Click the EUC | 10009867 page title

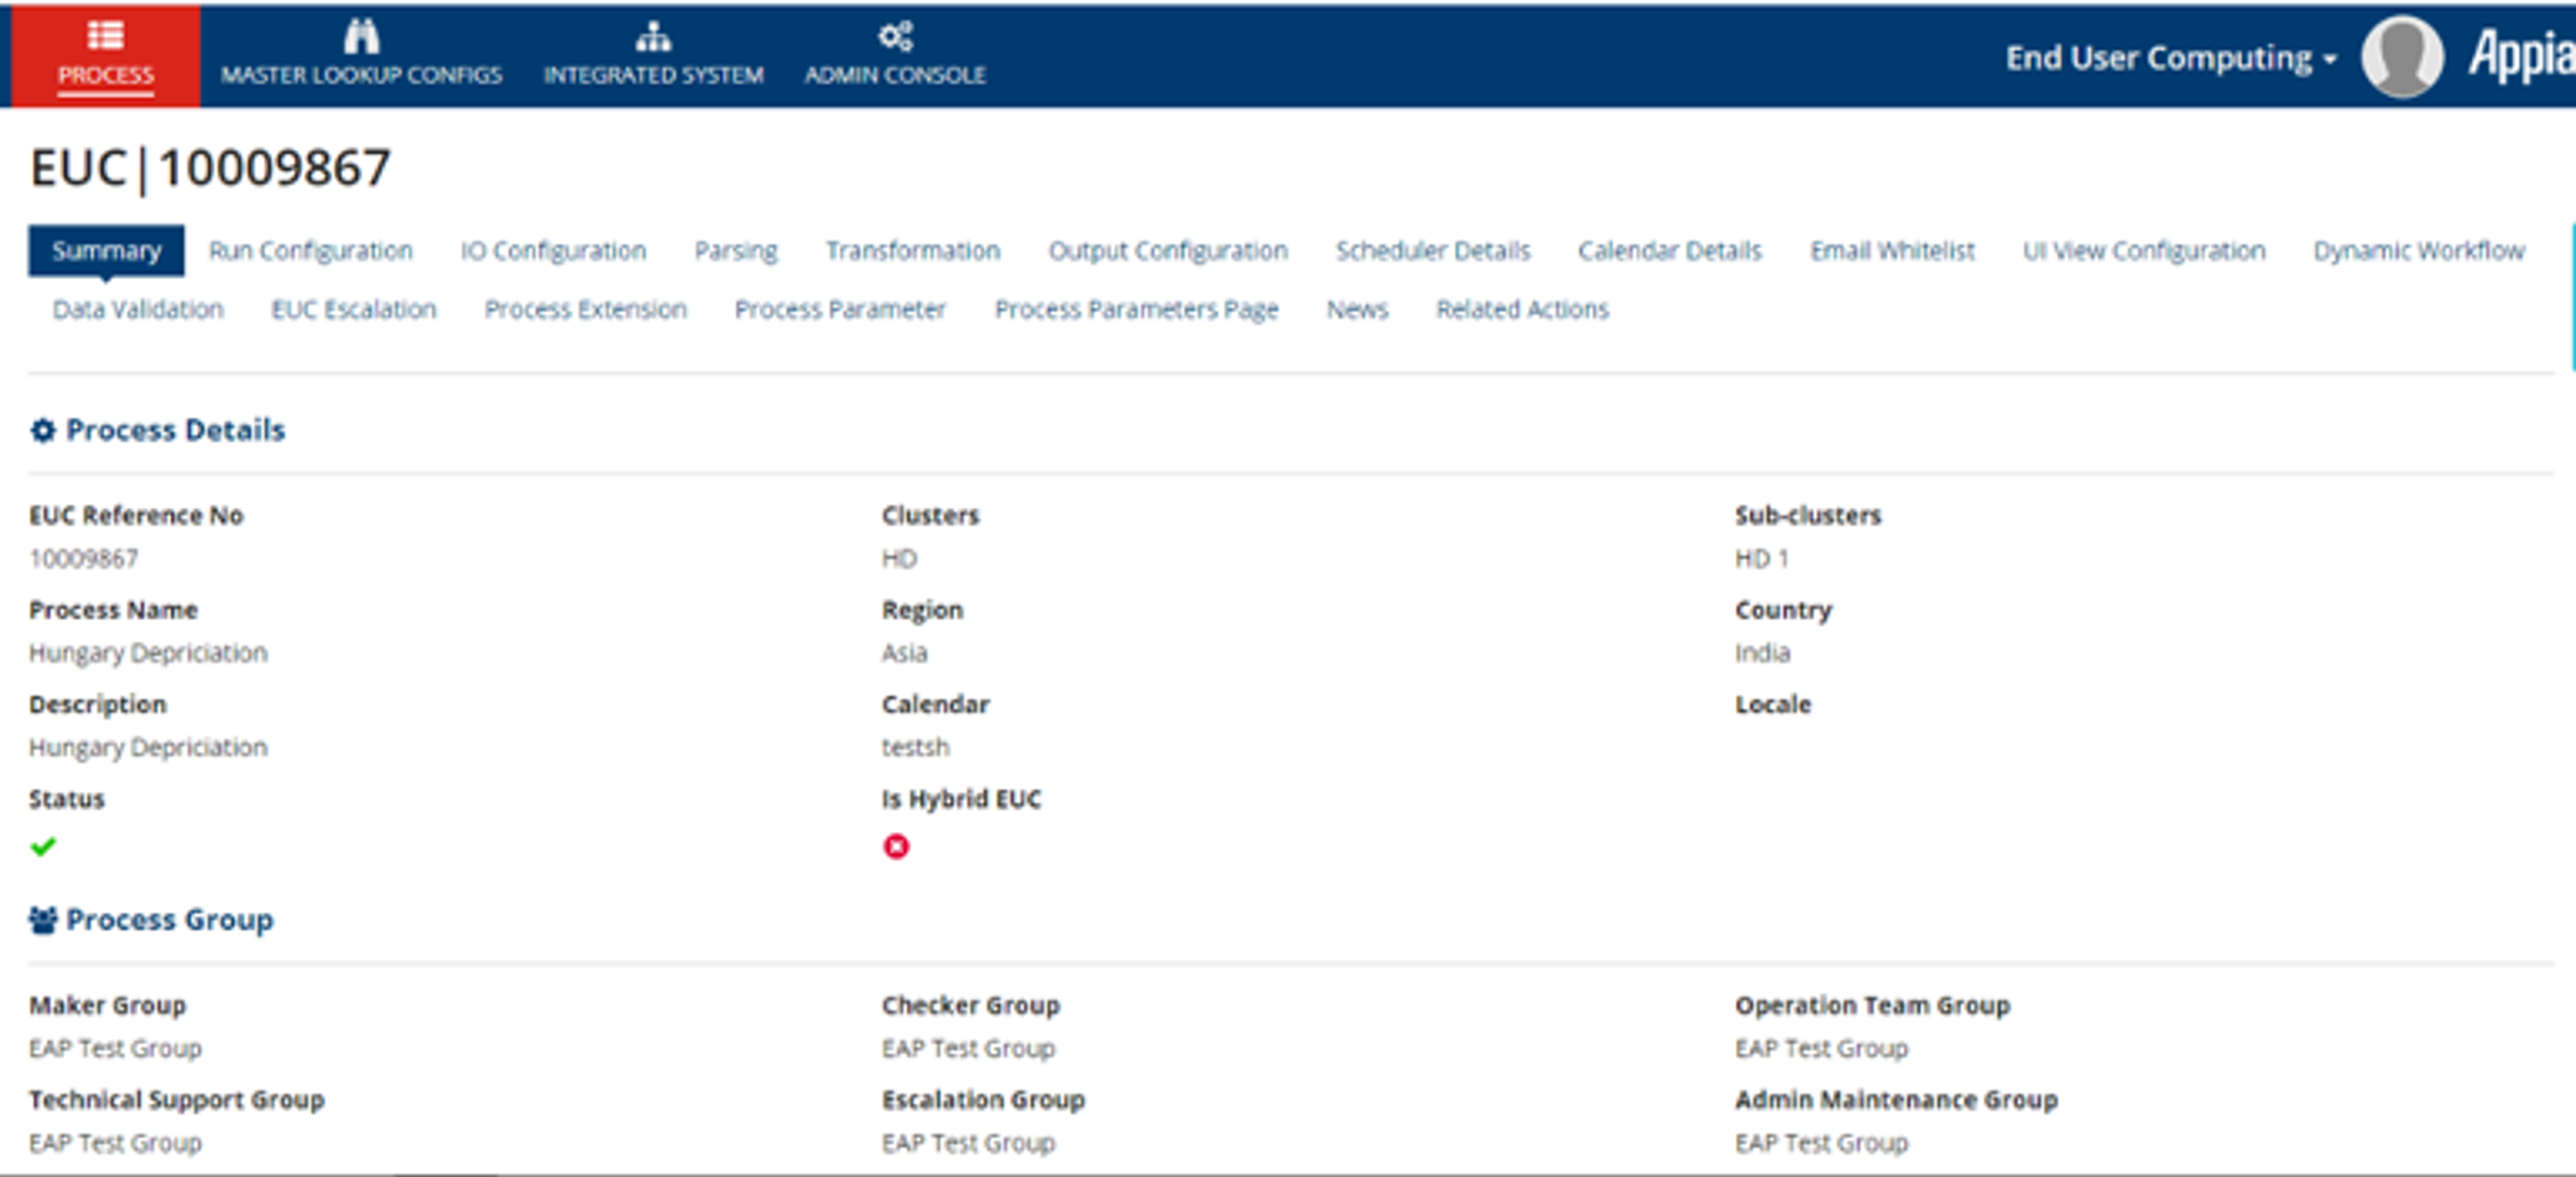click(210, 167)
